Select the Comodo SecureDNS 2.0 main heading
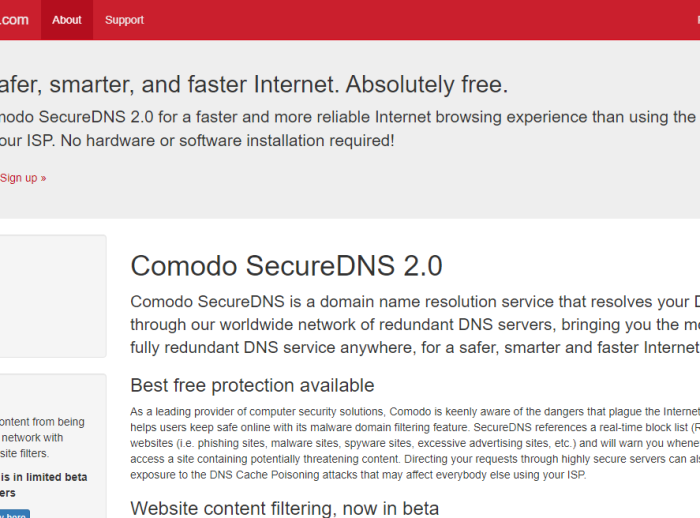 [x=286, y=266]
